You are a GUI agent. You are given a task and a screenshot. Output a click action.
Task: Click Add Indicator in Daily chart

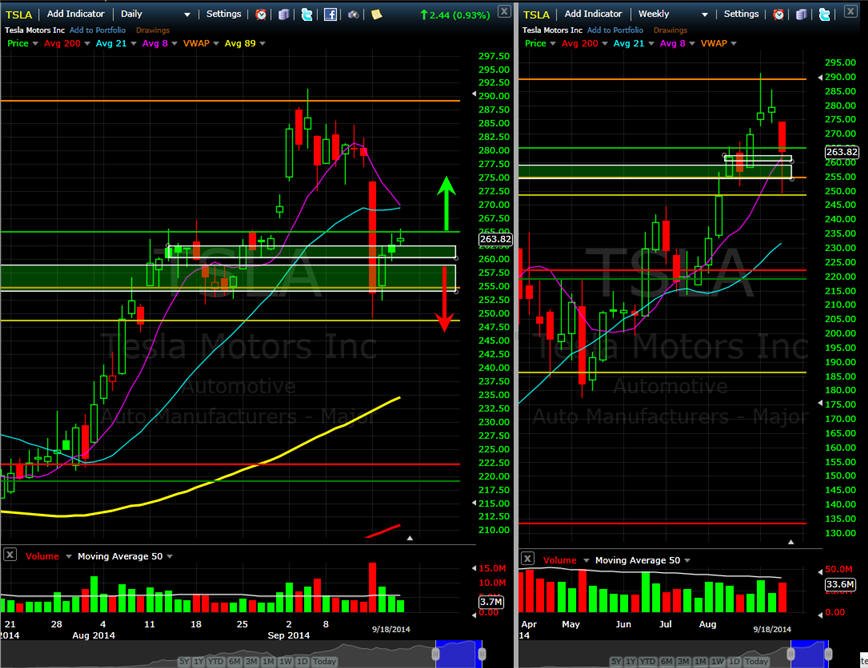point(75,14)
